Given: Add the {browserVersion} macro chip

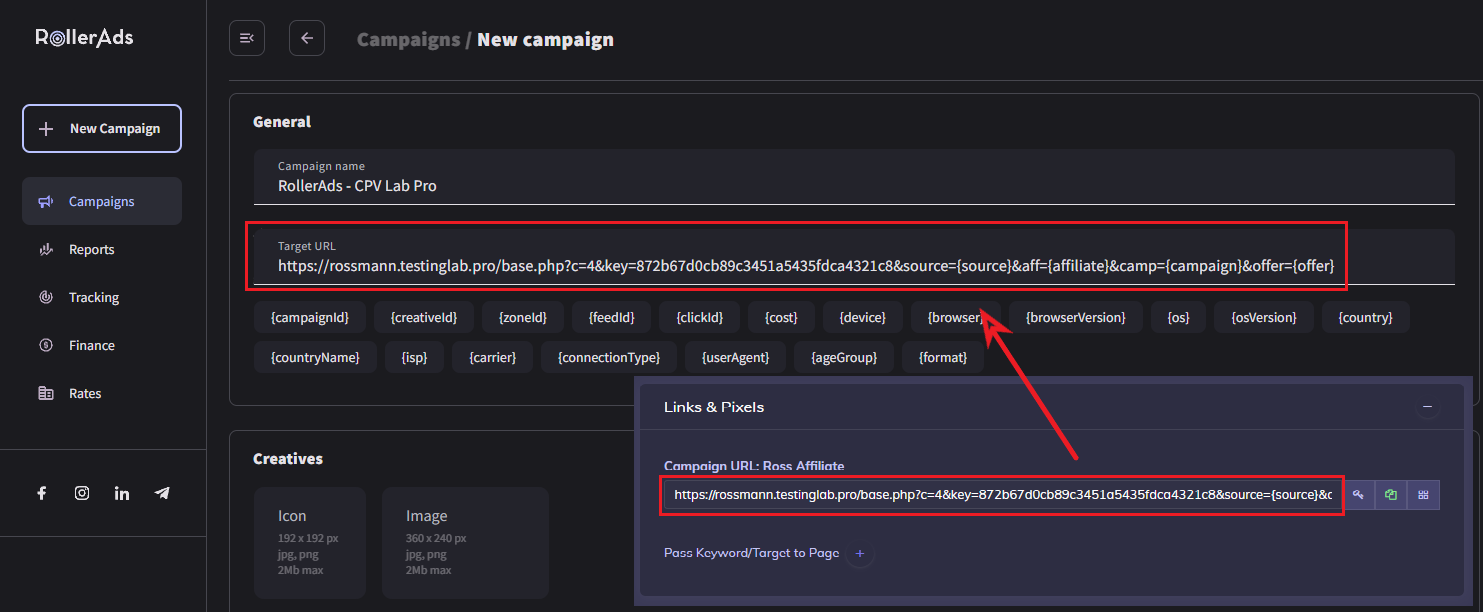Looking at the screenshot, I should pyautogui.click(x=1075, y=317).
